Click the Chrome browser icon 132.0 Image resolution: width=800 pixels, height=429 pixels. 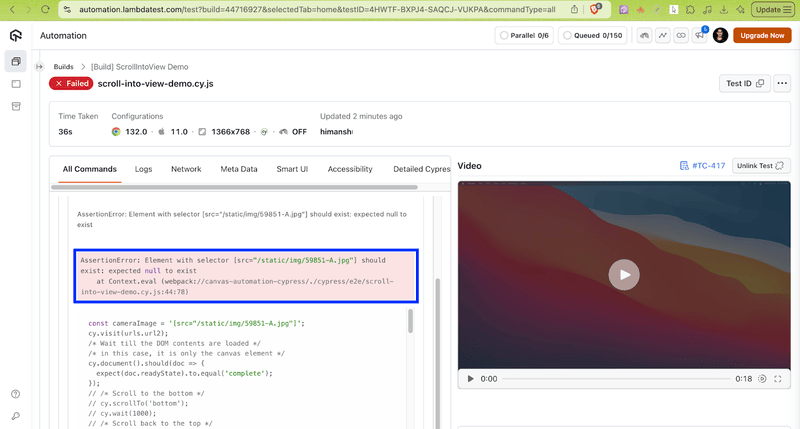click(x=116, y=132)
